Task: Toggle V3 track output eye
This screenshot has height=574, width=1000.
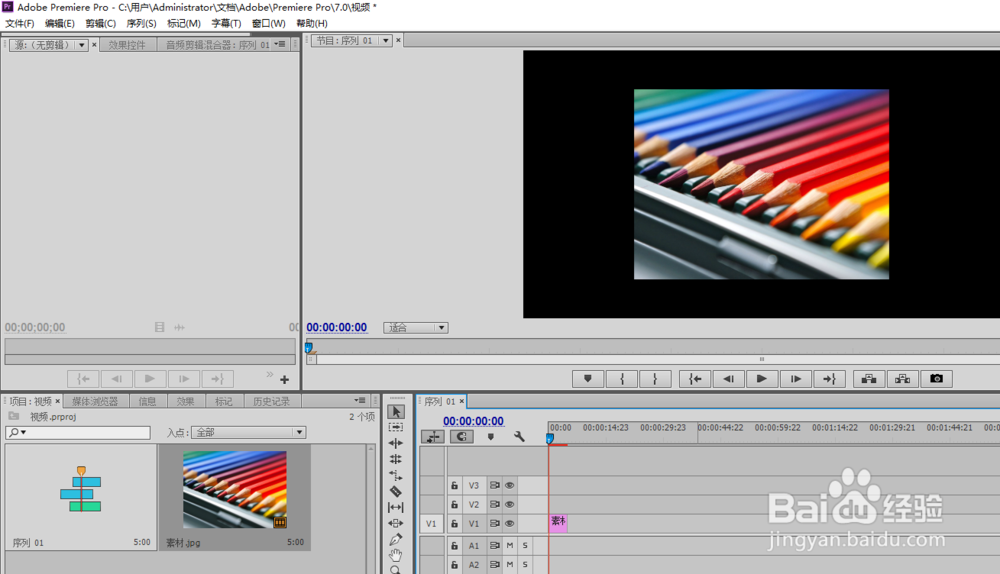Action: click(510, 485)
